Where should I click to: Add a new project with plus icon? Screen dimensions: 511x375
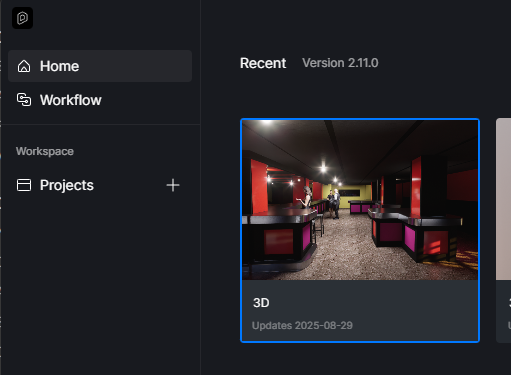pyautogui.click(x=173, y=185)
